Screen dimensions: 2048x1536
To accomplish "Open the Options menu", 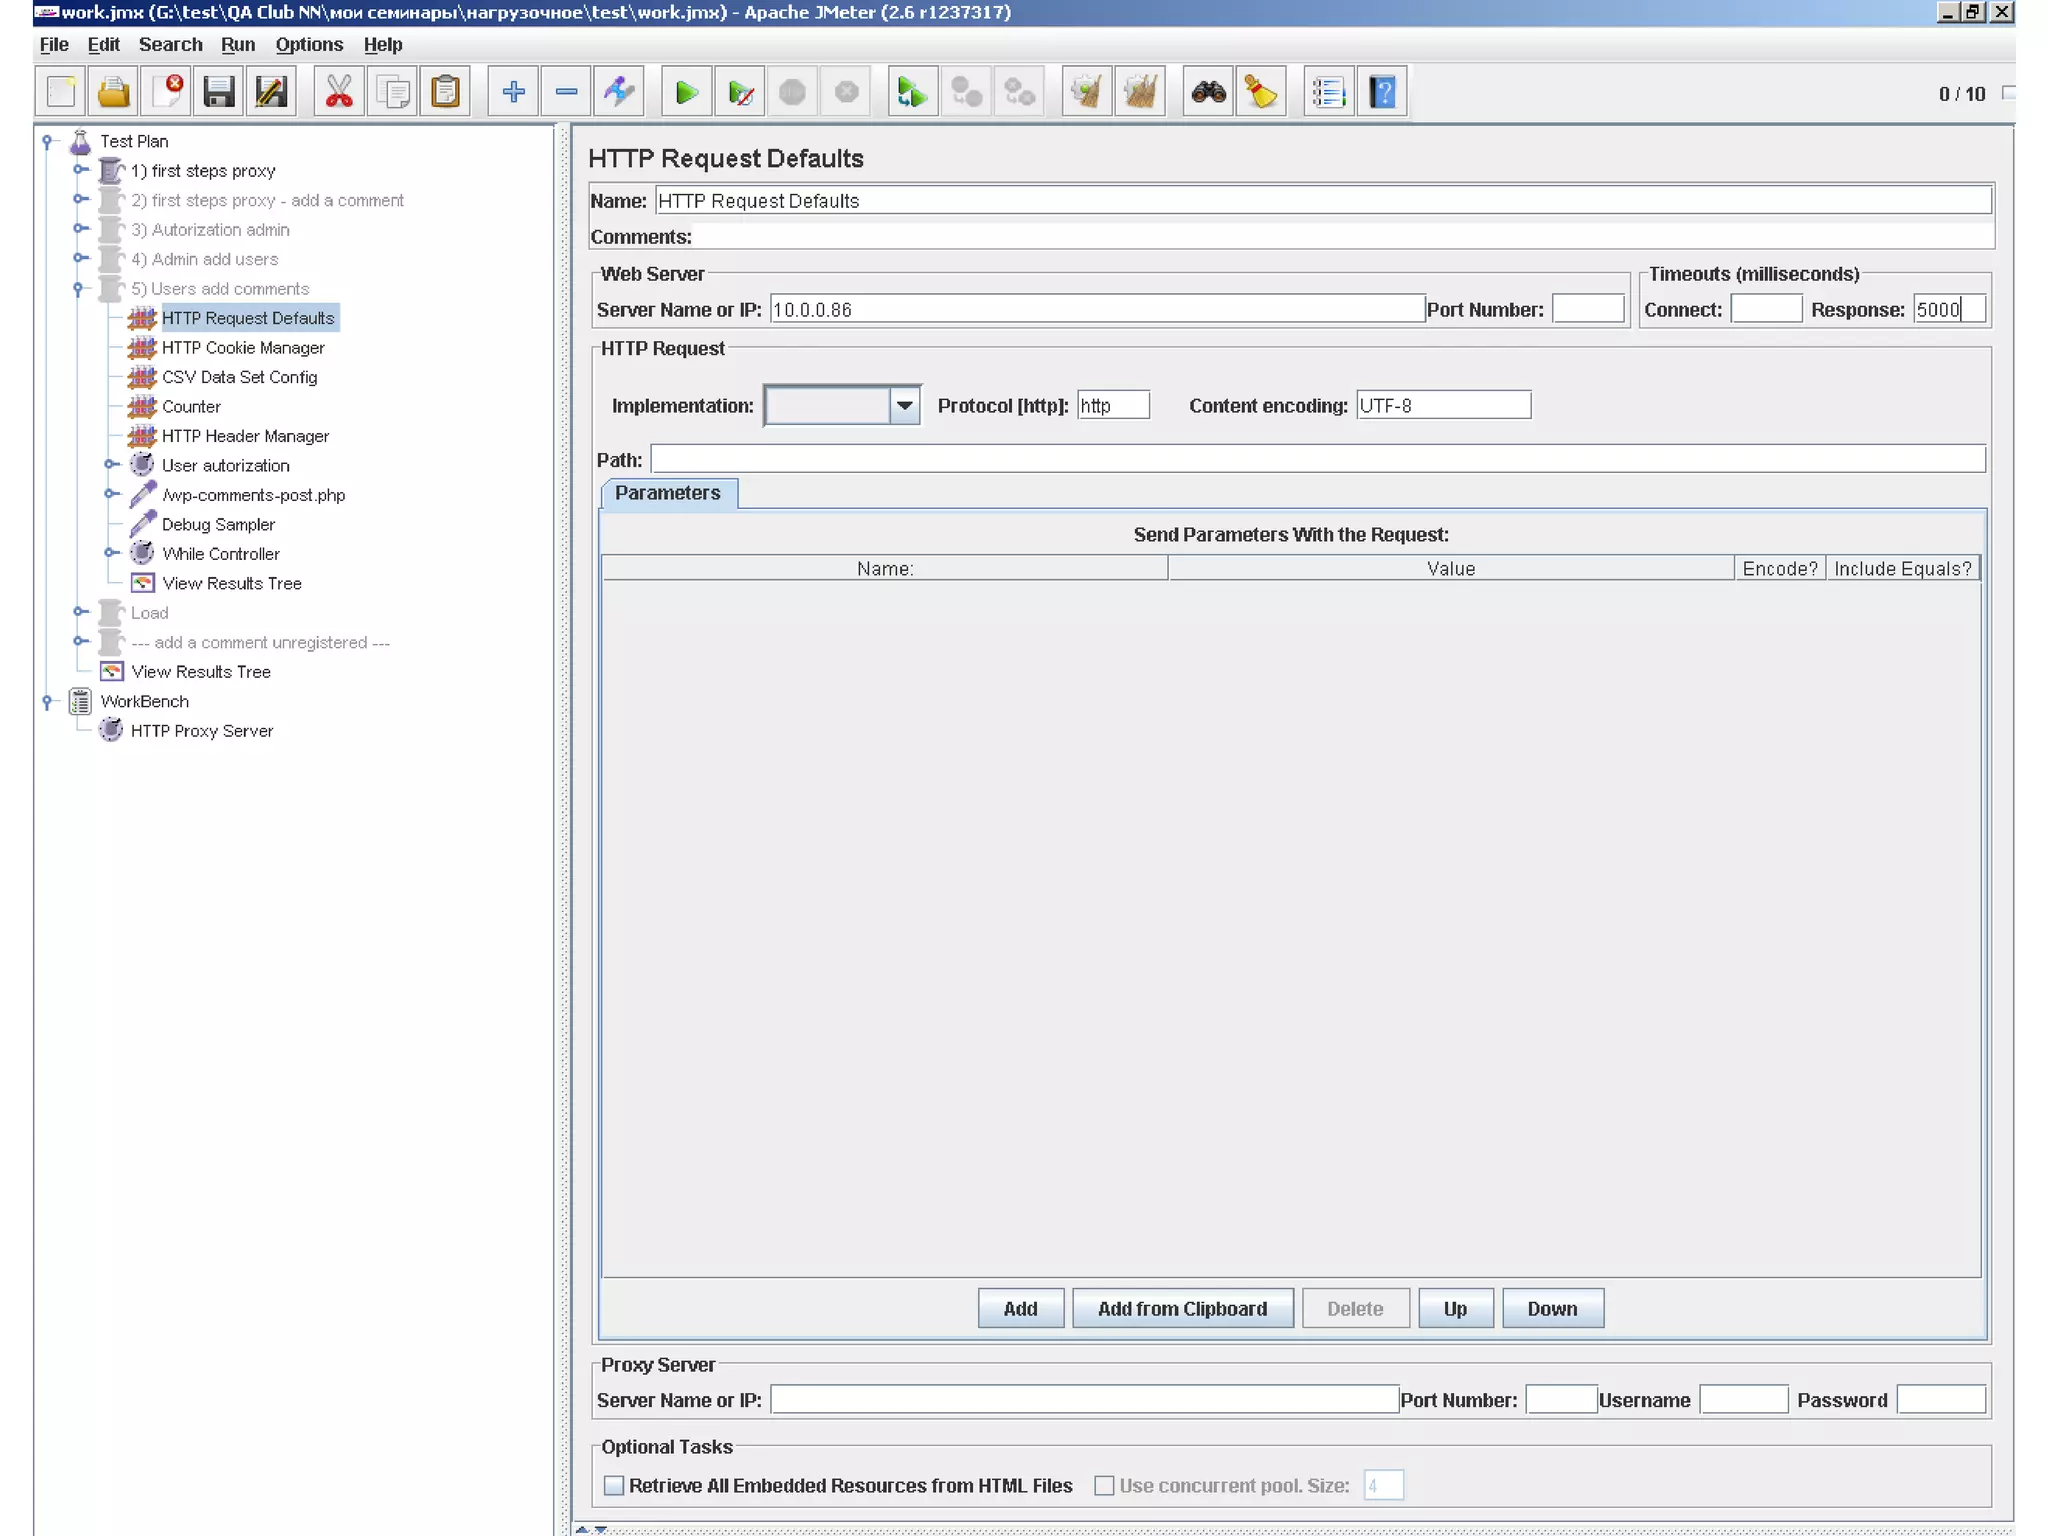I will tap(309, 45).
